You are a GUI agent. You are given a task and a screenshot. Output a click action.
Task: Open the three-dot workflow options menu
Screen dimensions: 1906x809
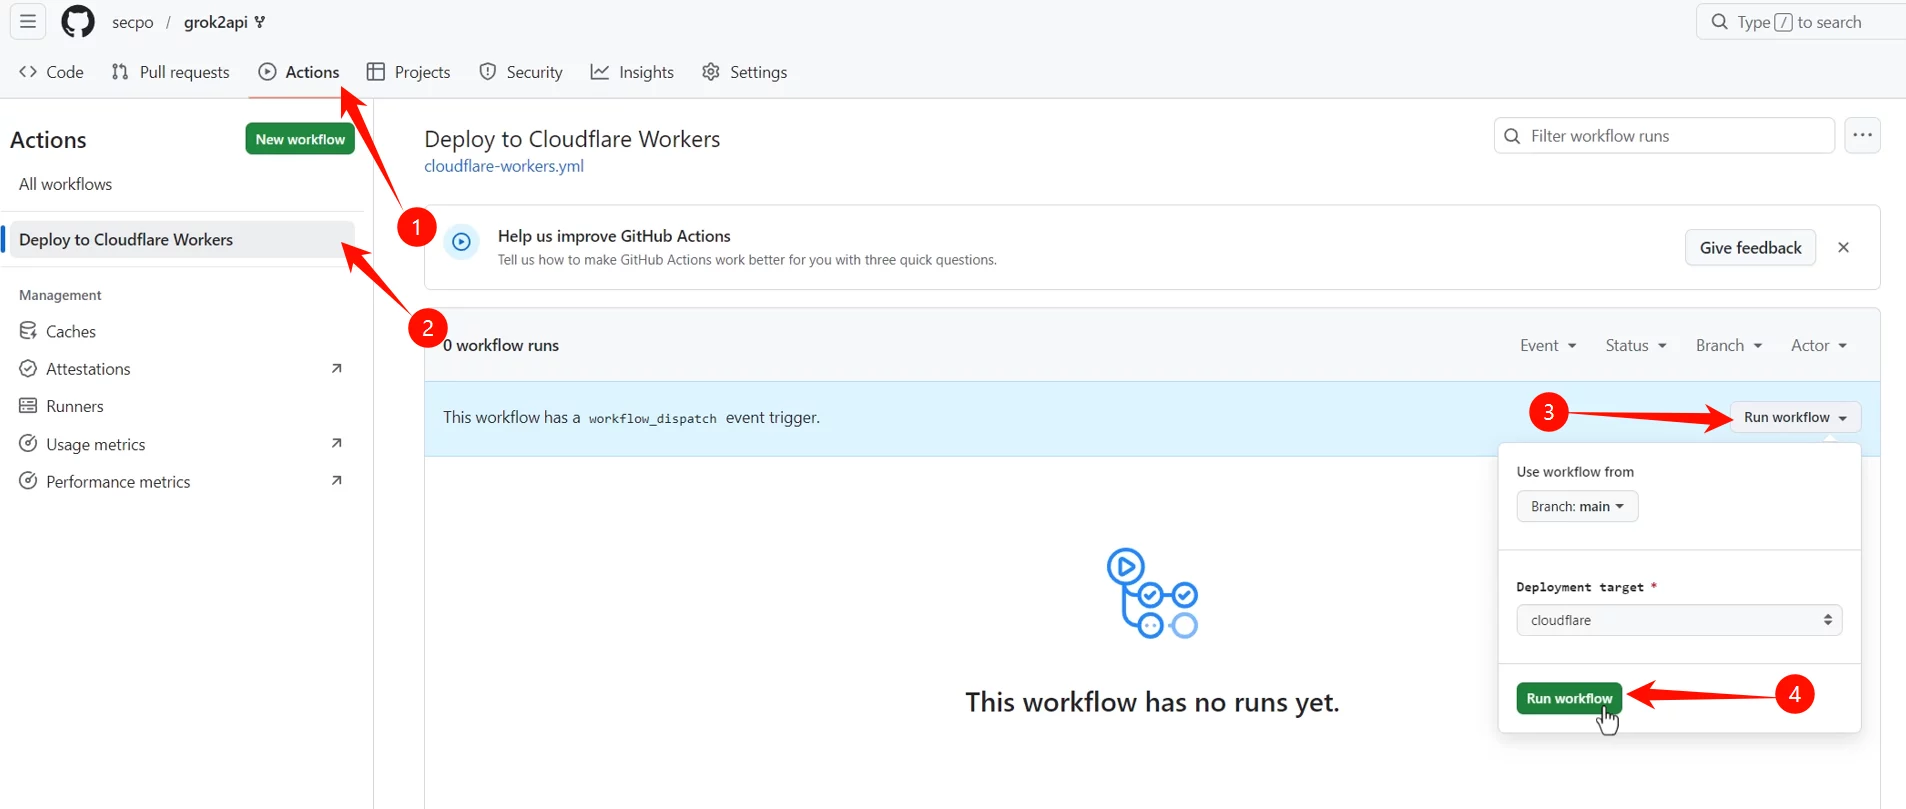pos(1862,135)
